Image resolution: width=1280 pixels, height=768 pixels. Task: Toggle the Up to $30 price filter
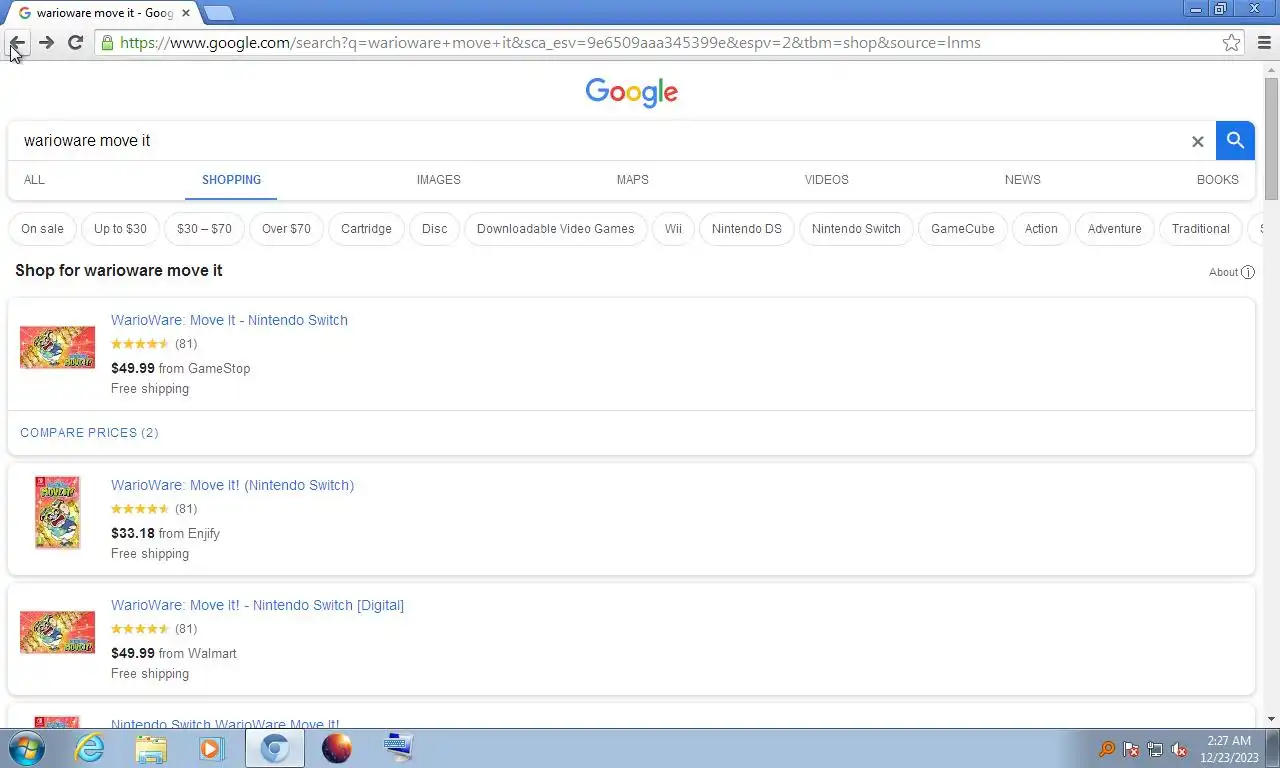click(120, 229)
